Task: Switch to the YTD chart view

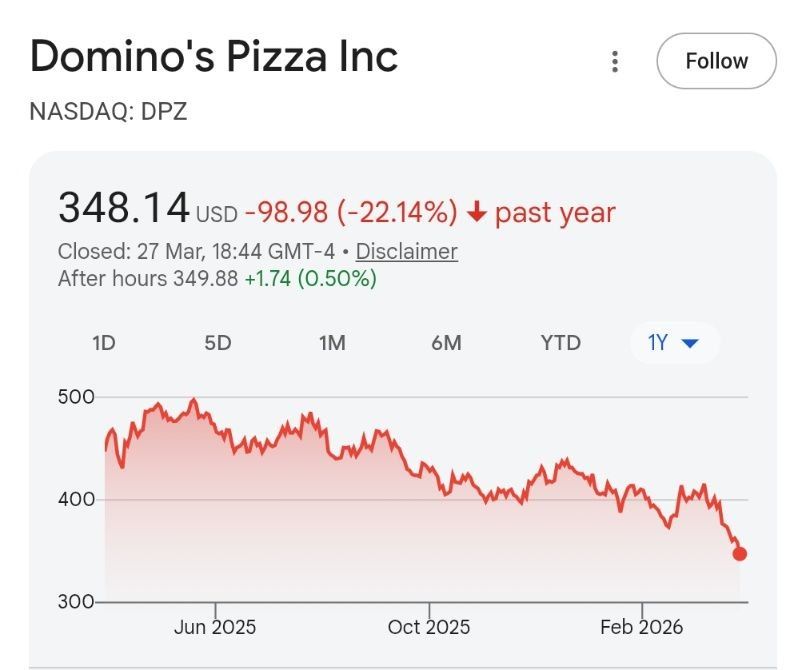Action: (558, 343)
